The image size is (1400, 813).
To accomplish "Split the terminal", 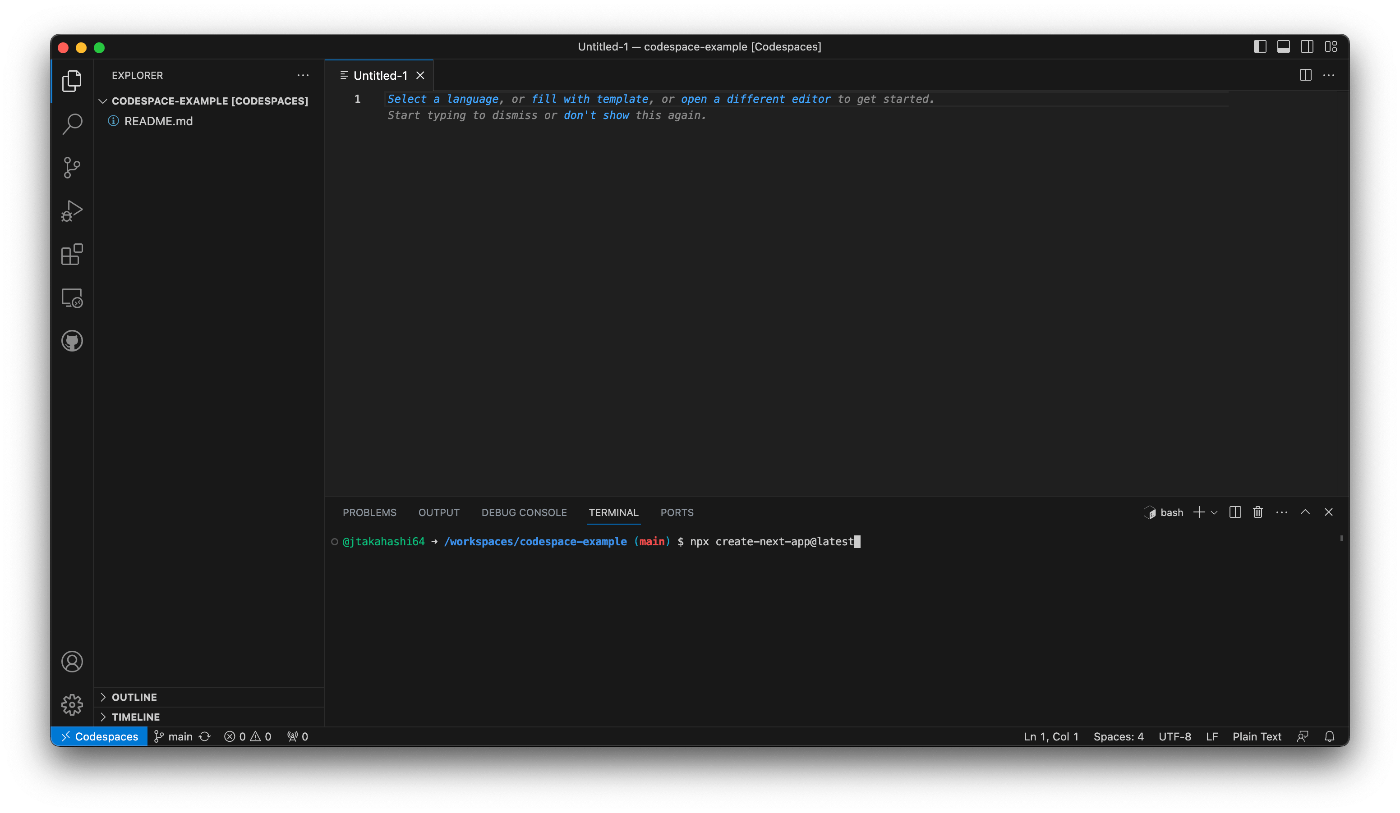I will [x=1235, y=512].
